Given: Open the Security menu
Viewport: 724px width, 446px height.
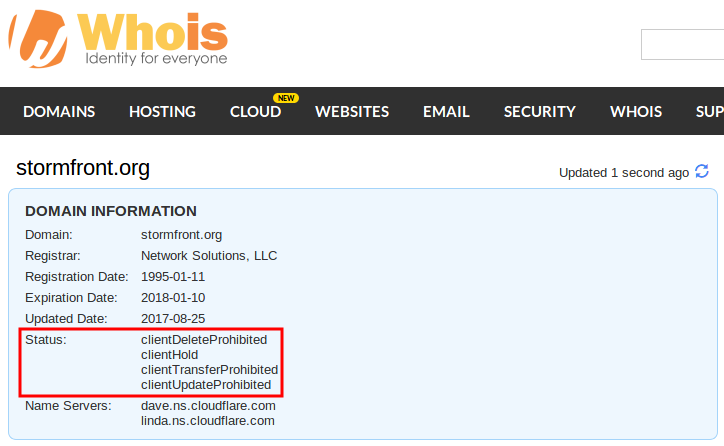Looking at the screenshot, I should [539, 112].
